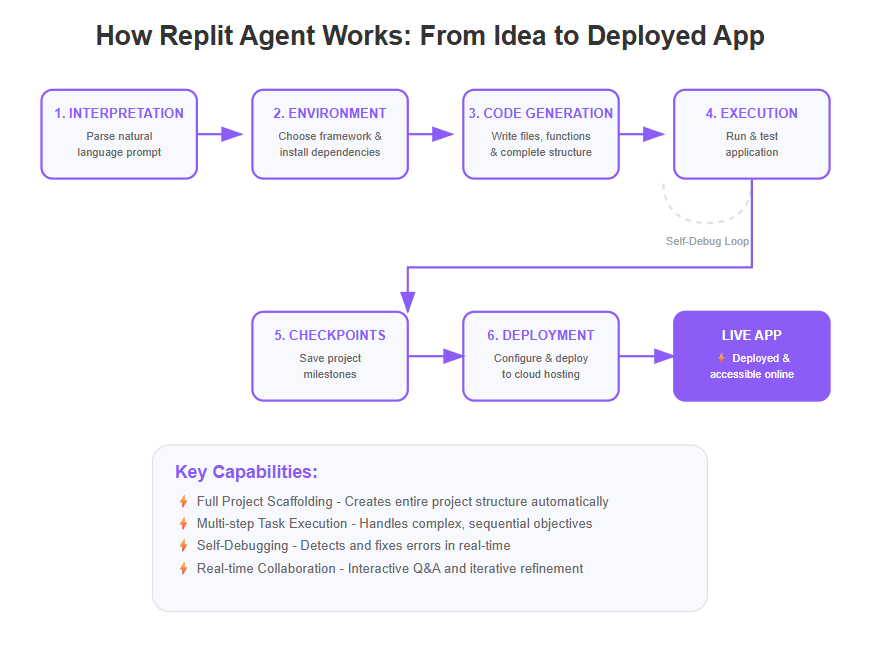Select the 2. ENVIRONMENT step box
The height and width of the screenshot is (646, 875).
tap(330, 134)
